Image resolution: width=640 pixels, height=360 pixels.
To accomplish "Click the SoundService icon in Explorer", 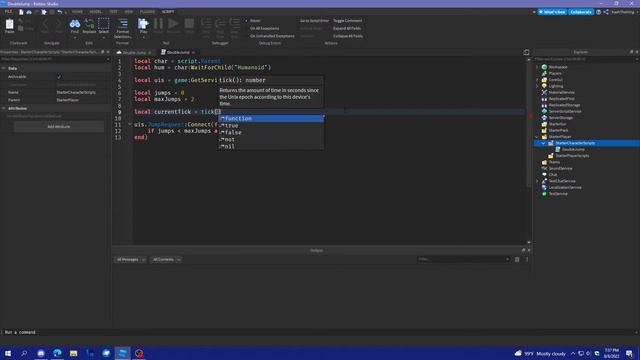I will pos(544,168).
